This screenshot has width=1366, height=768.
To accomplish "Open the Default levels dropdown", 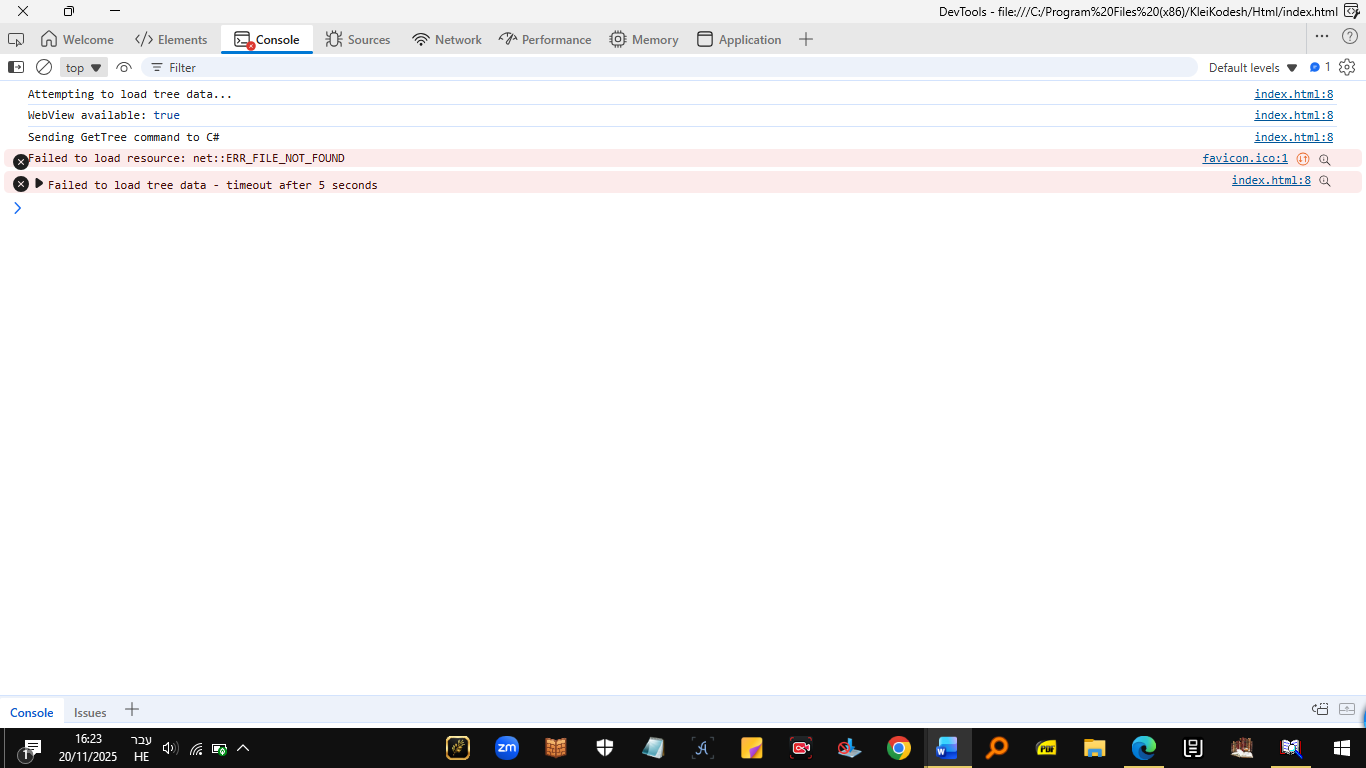I will (x=1253, y=68).
